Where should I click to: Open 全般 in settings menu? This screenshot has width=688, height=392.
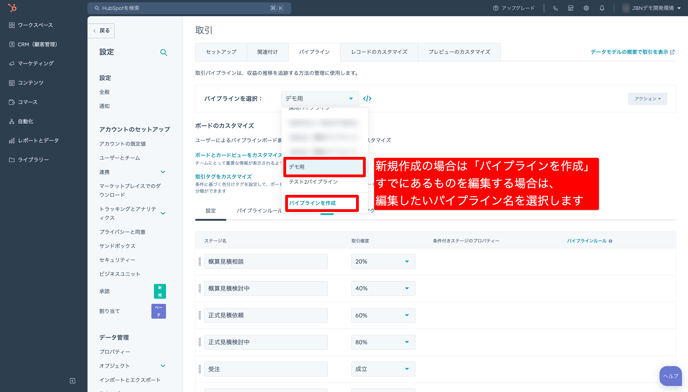[104, 92]
